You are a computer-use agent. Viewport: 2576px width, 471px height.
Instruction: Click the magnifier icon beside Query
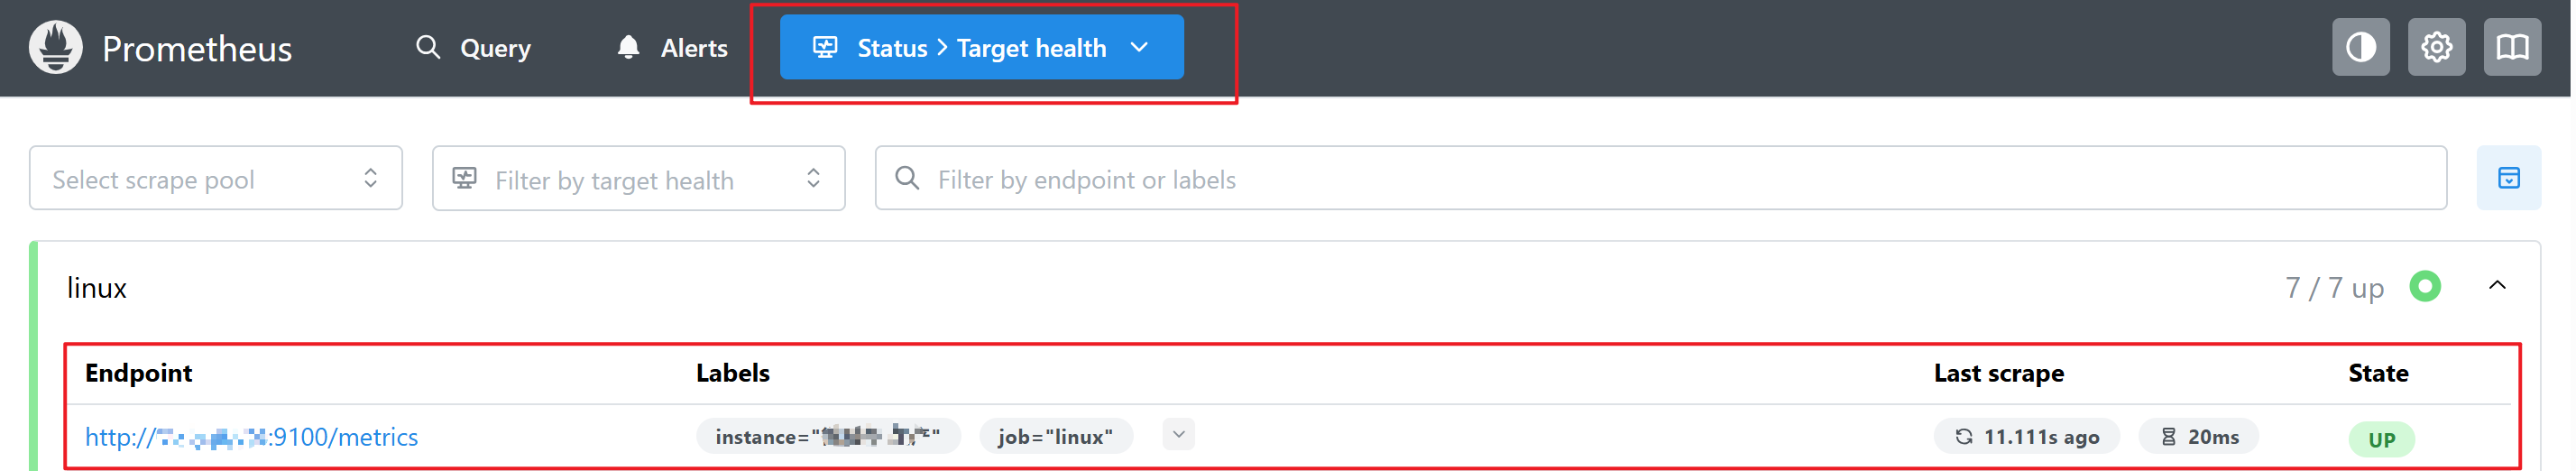coord(428,47)
